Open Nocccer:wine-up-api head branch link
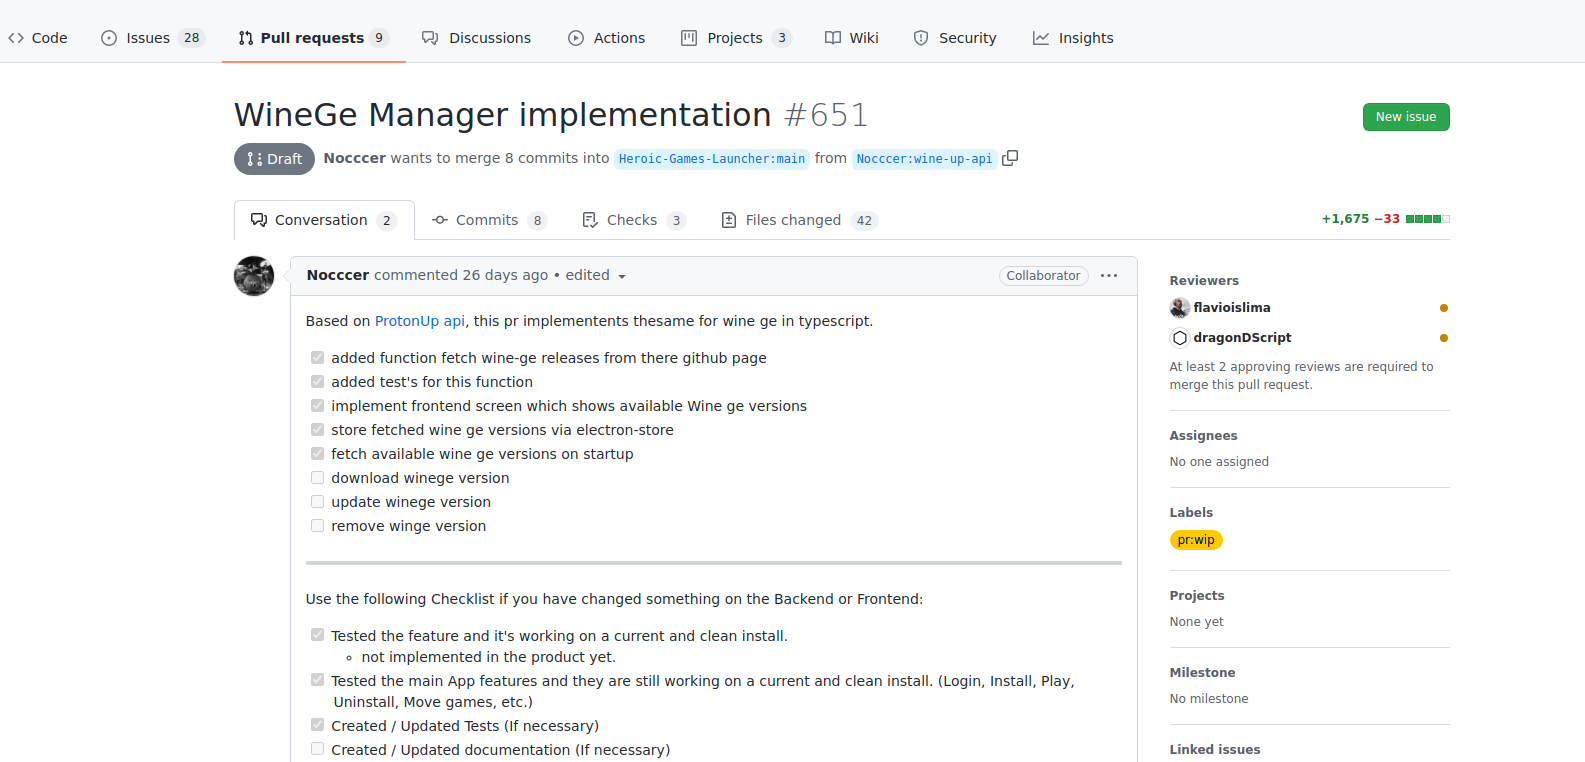 click(924, 159)
